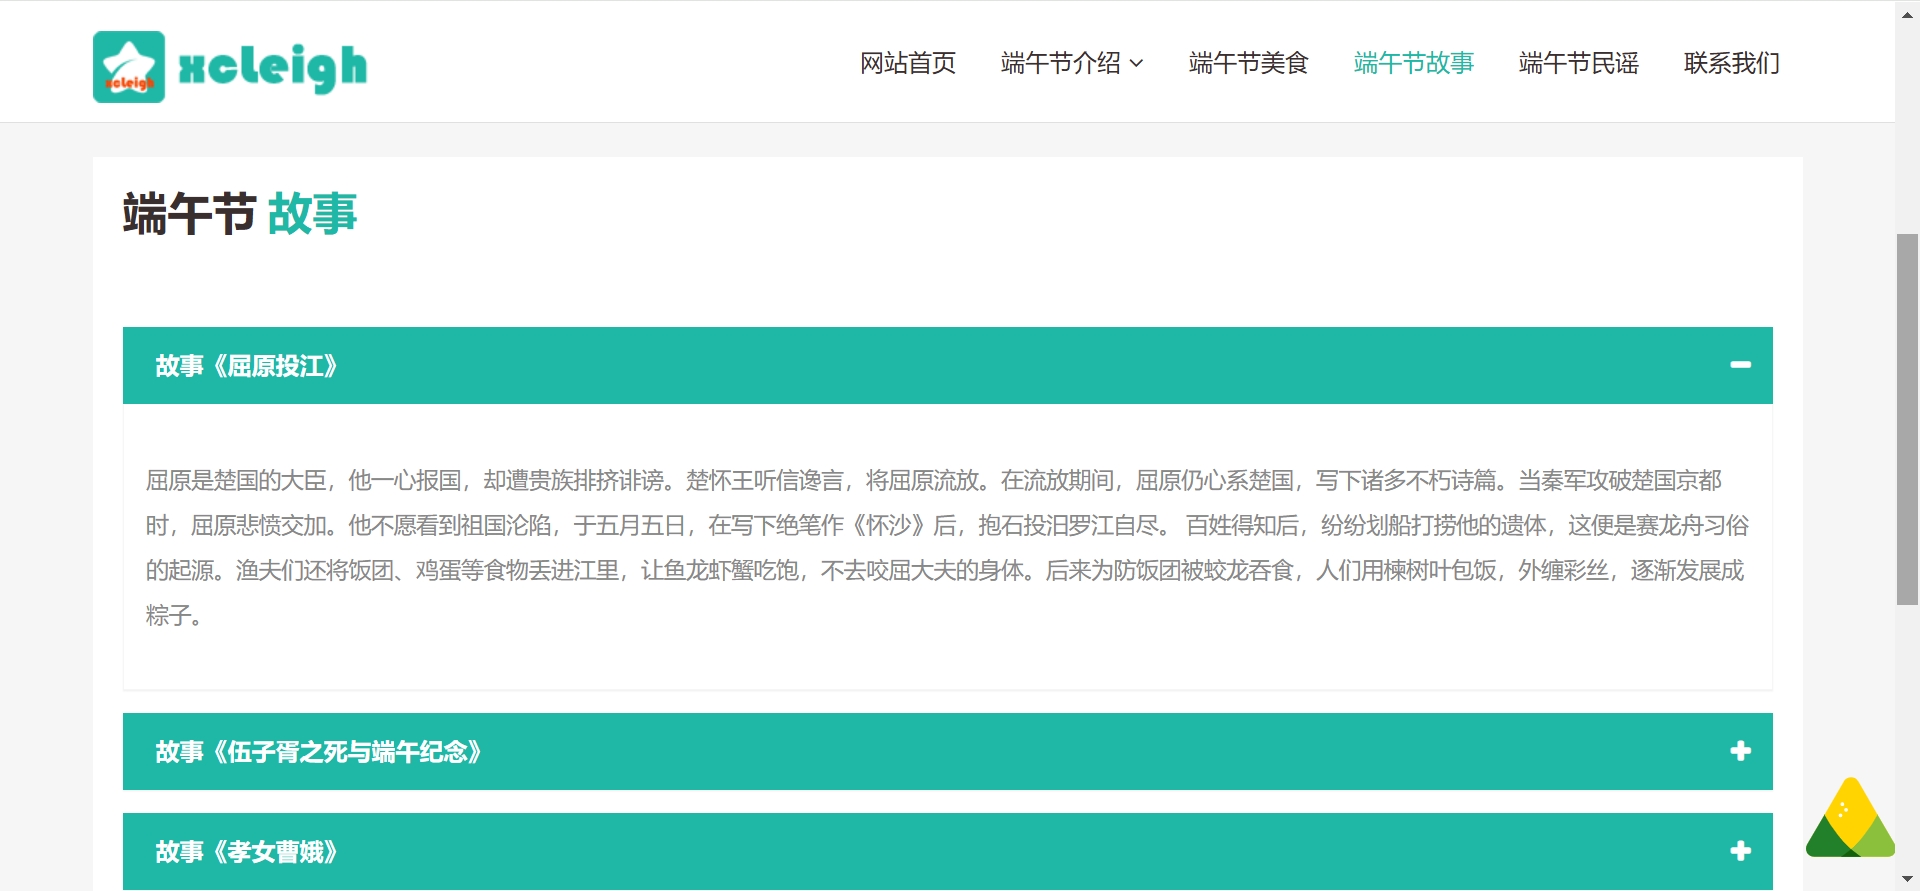Click the xcleigh logo icon
The height and width of the screenshot is (891, 1920).
(129, 67)
